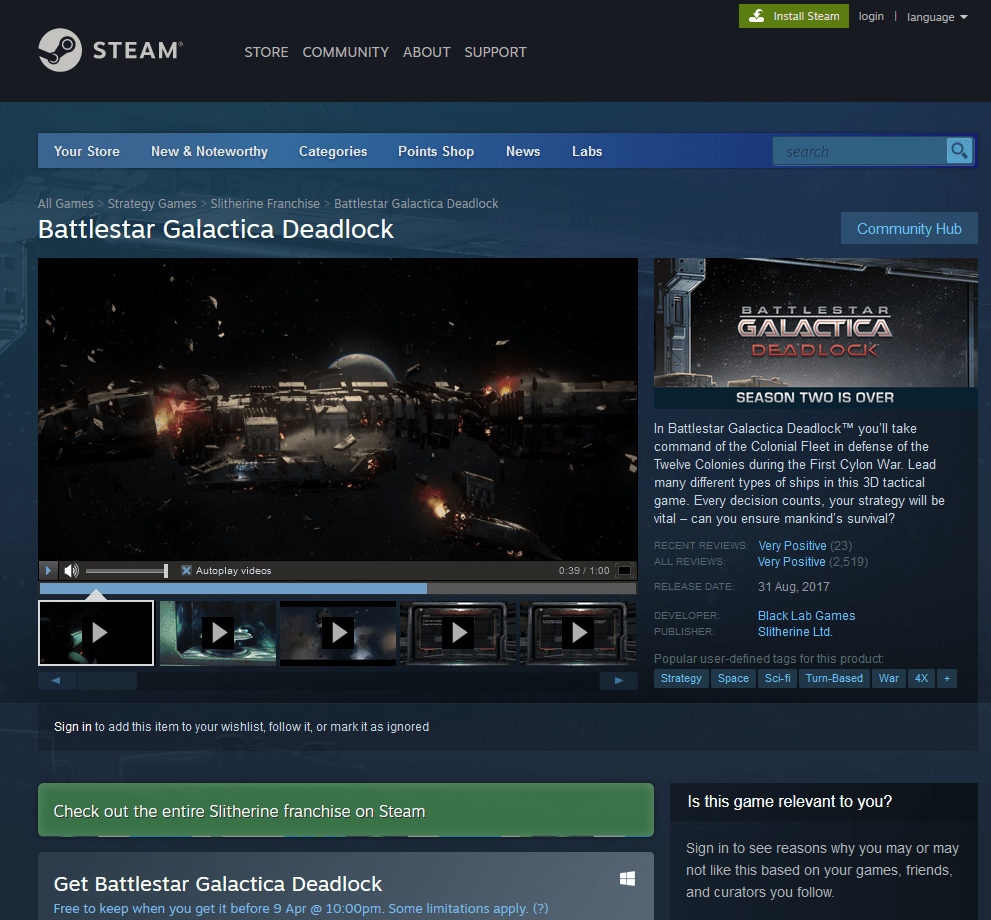
Task: Toggle the Autoplay videos checkbox
Action: coord(186,571)
